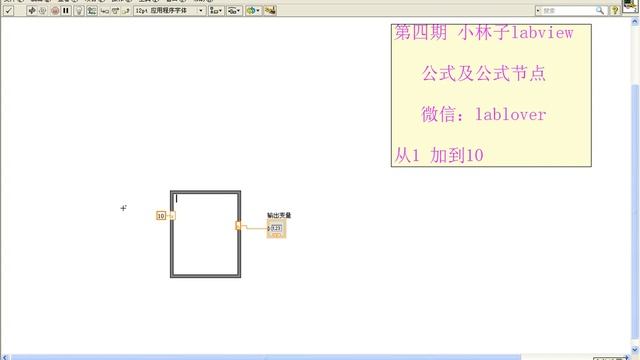Click the magnifier search icon
Viewport: 640px width, 360px height.
pos(600,11)
